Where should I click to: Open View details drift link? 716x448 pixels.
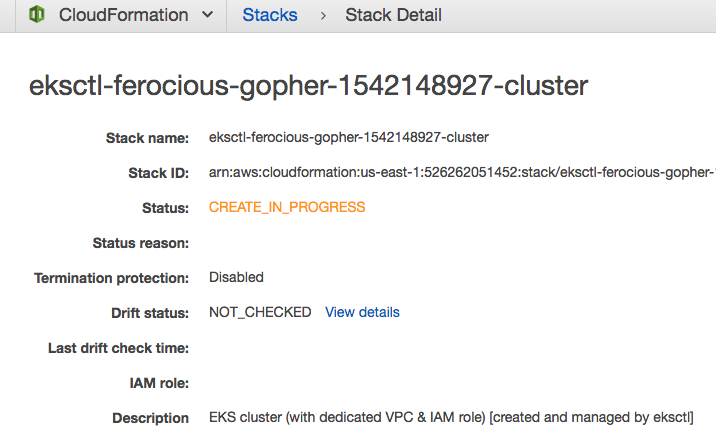362,312
